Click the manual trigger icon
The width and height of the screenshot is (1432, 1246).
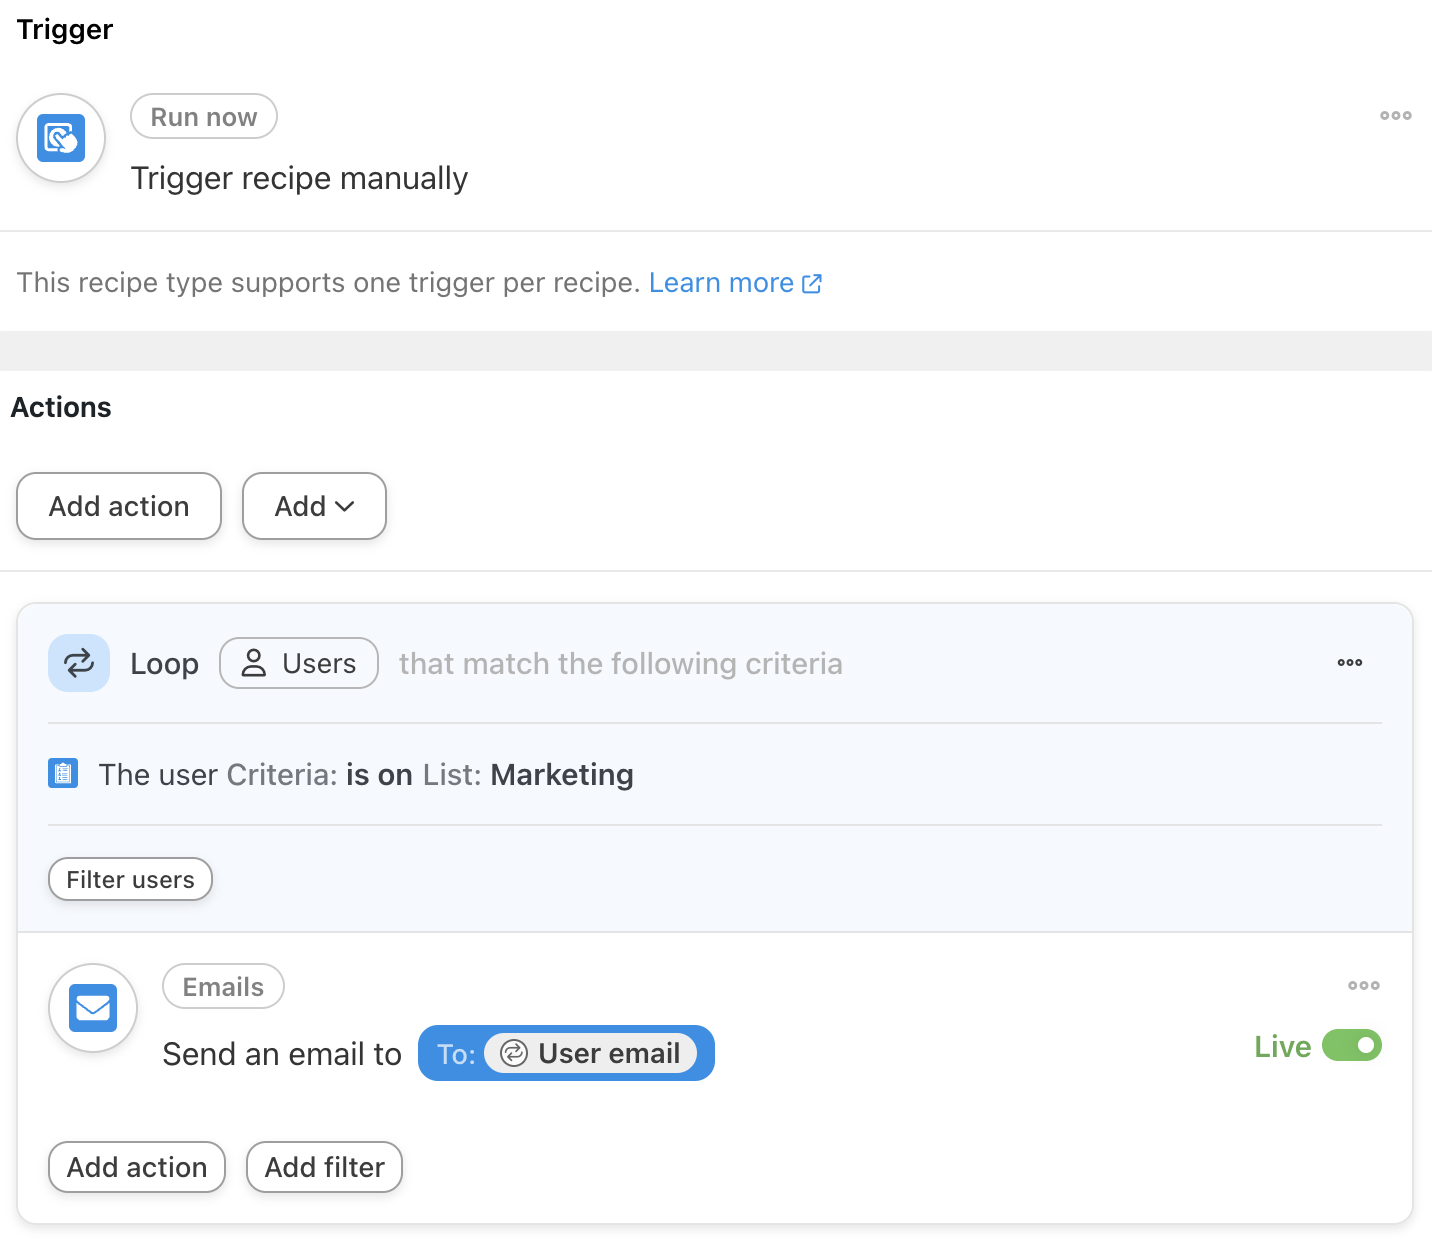tap(61, 138)
